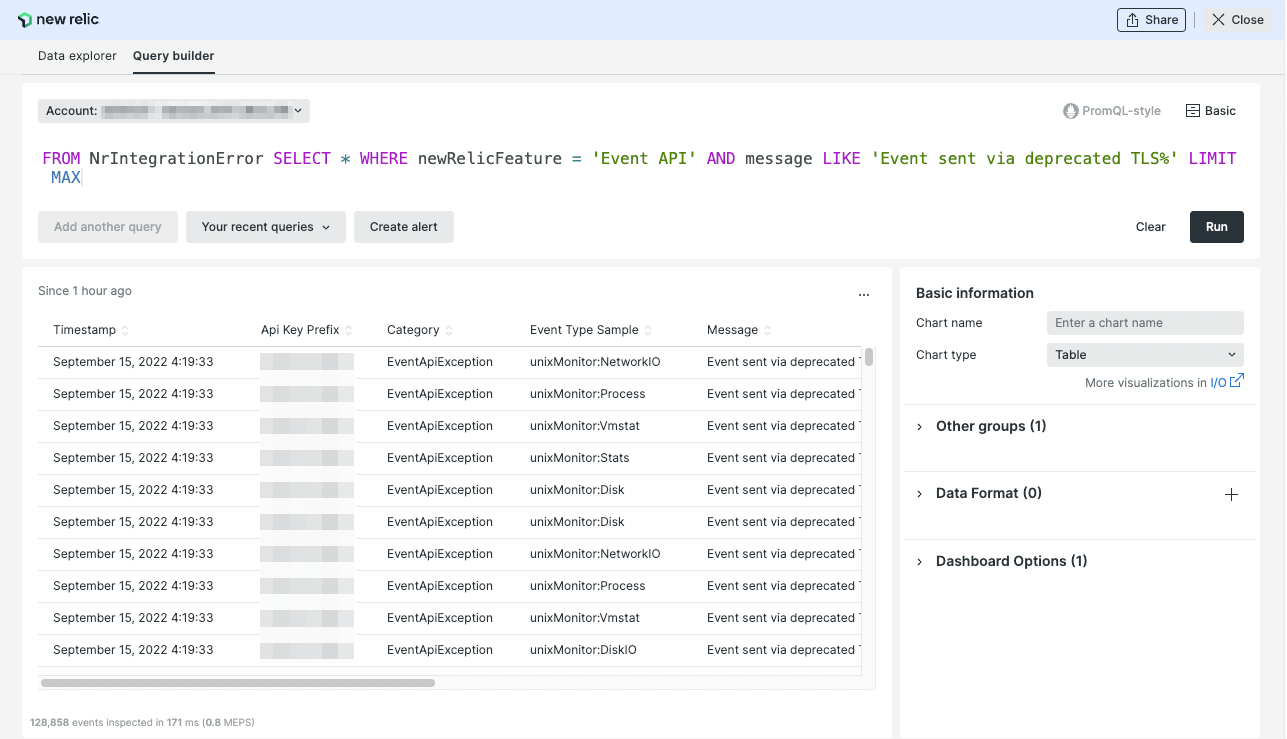Image resolution: width=1287 pixels, height=739 pixels.
Task: Click into the NRQL query editor
Action: [640, 168]
